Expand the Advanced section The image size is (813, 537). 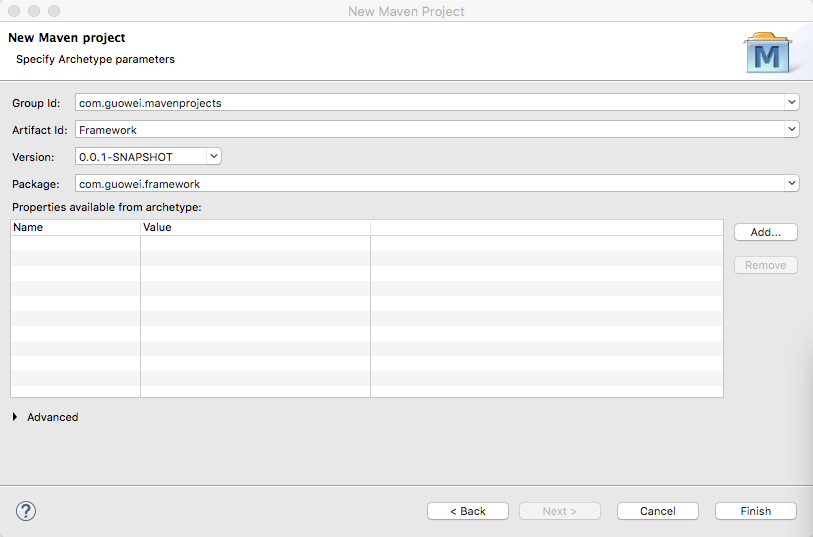(15, 417)
